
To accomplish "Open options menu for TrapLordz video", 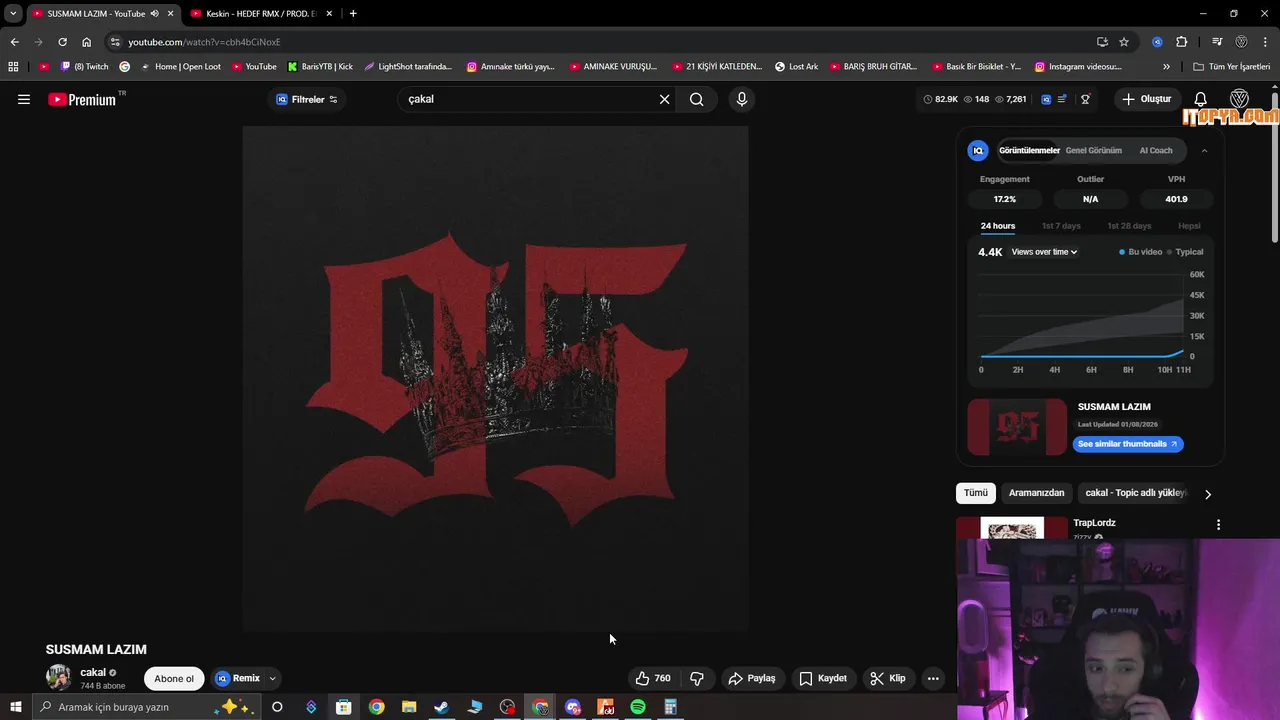I will pyautogui.click(x=1218, y=524).
